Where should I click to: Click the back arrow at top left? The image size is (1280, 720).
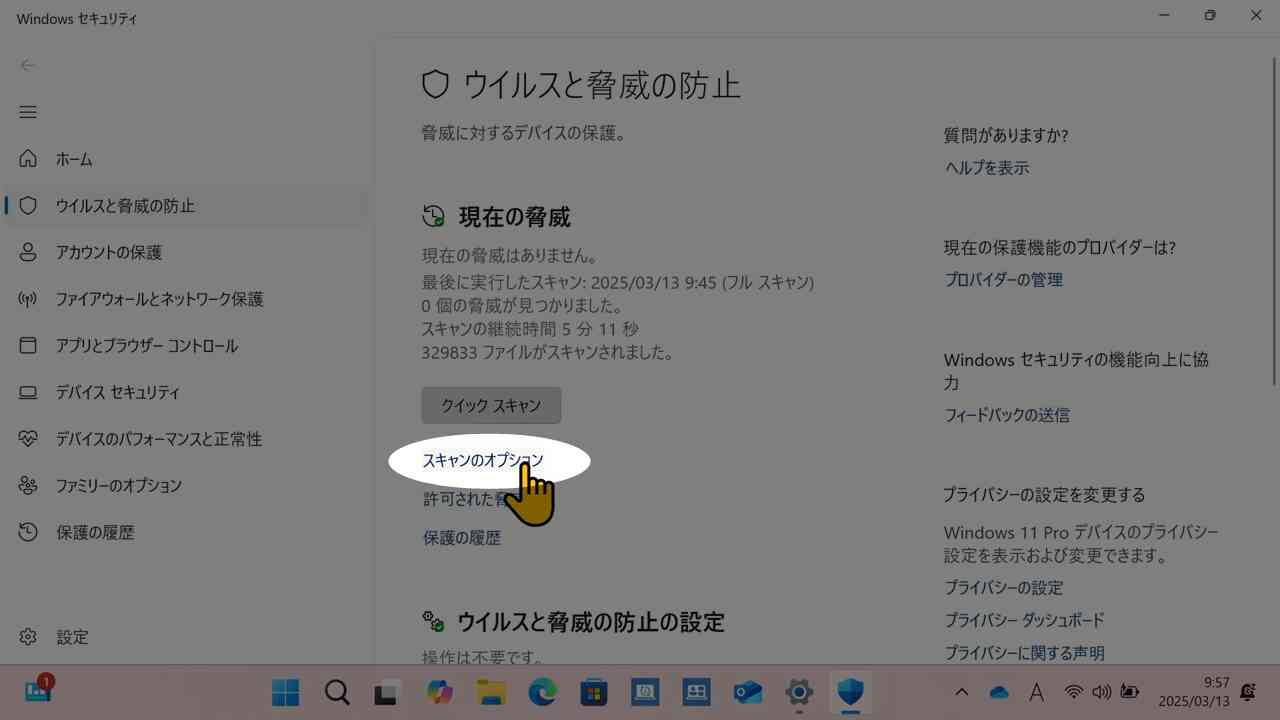point(27,65)
